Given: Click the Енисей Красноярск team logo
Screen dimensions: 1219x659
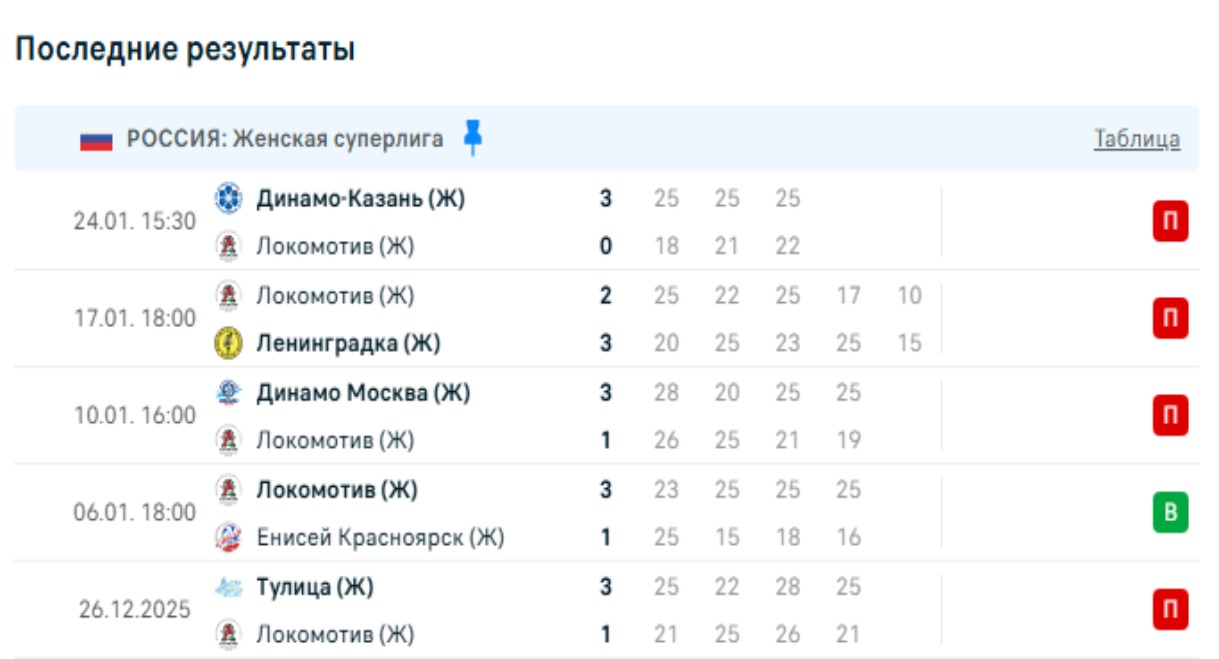Looking at the screenshot, I should (x=229, y=538).
